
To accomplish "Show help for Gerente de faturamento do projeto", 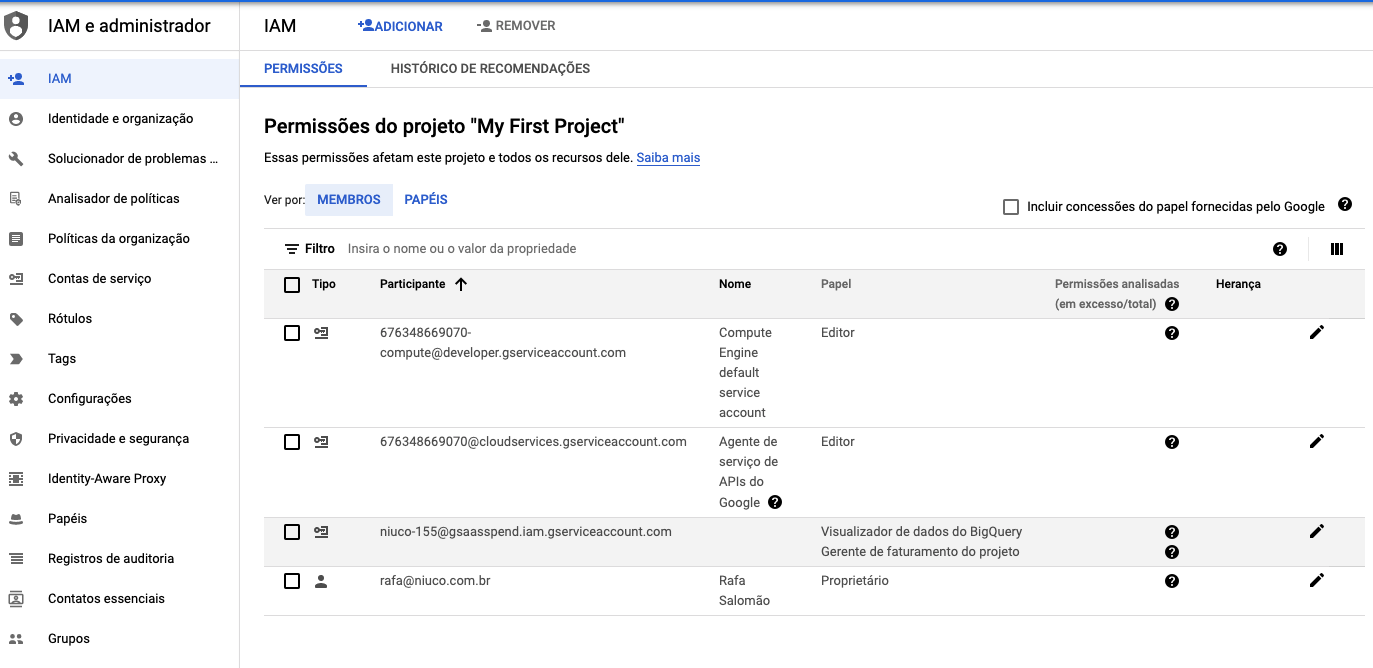I will 1172,552.
